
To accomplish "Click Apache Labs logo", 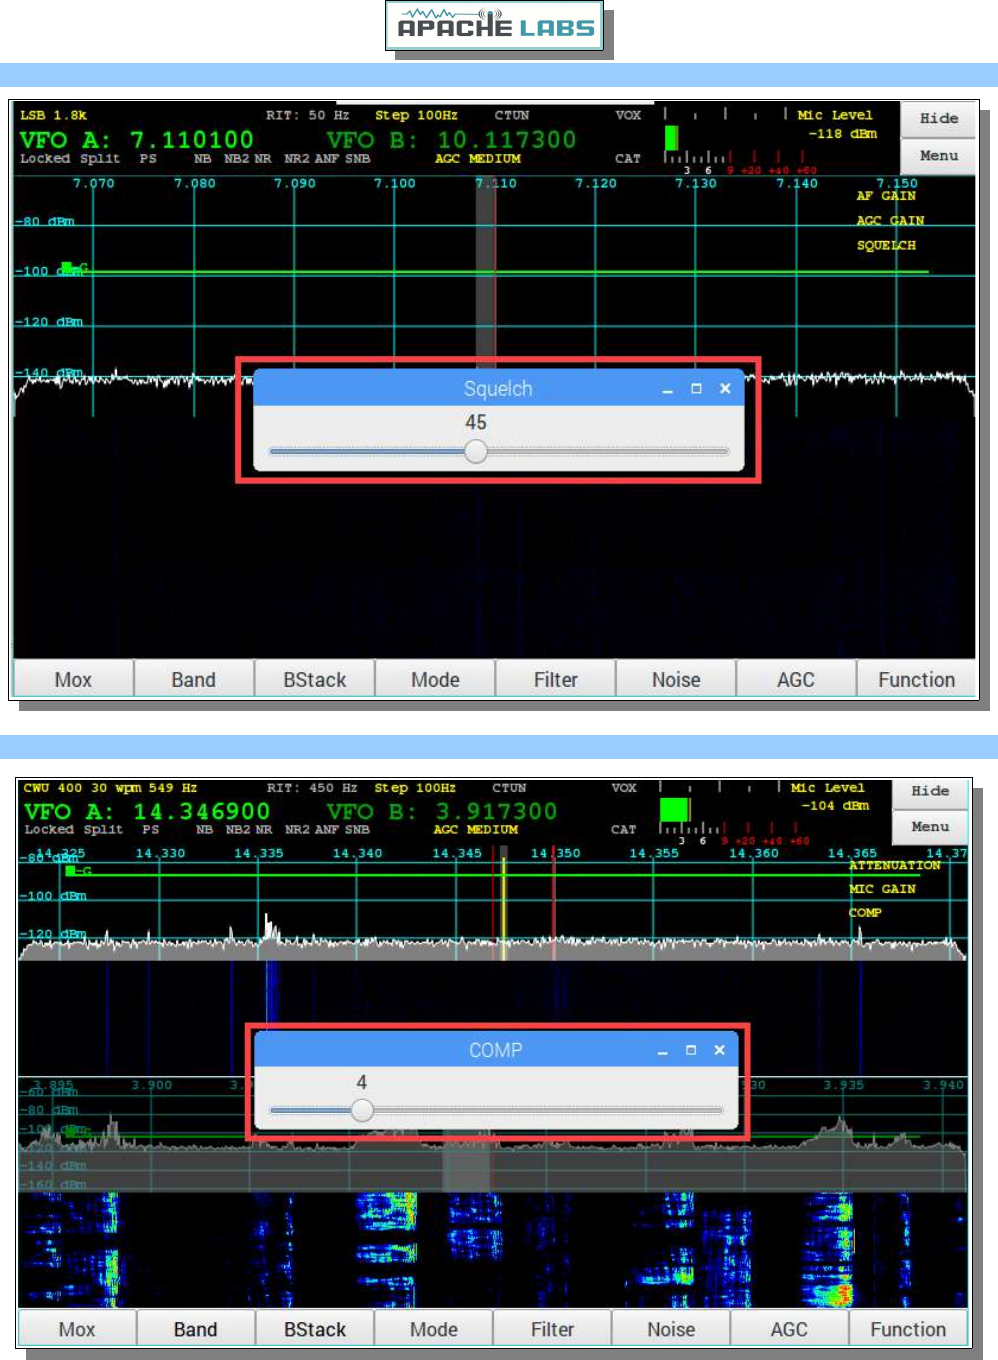I will [x=495, y=27].
